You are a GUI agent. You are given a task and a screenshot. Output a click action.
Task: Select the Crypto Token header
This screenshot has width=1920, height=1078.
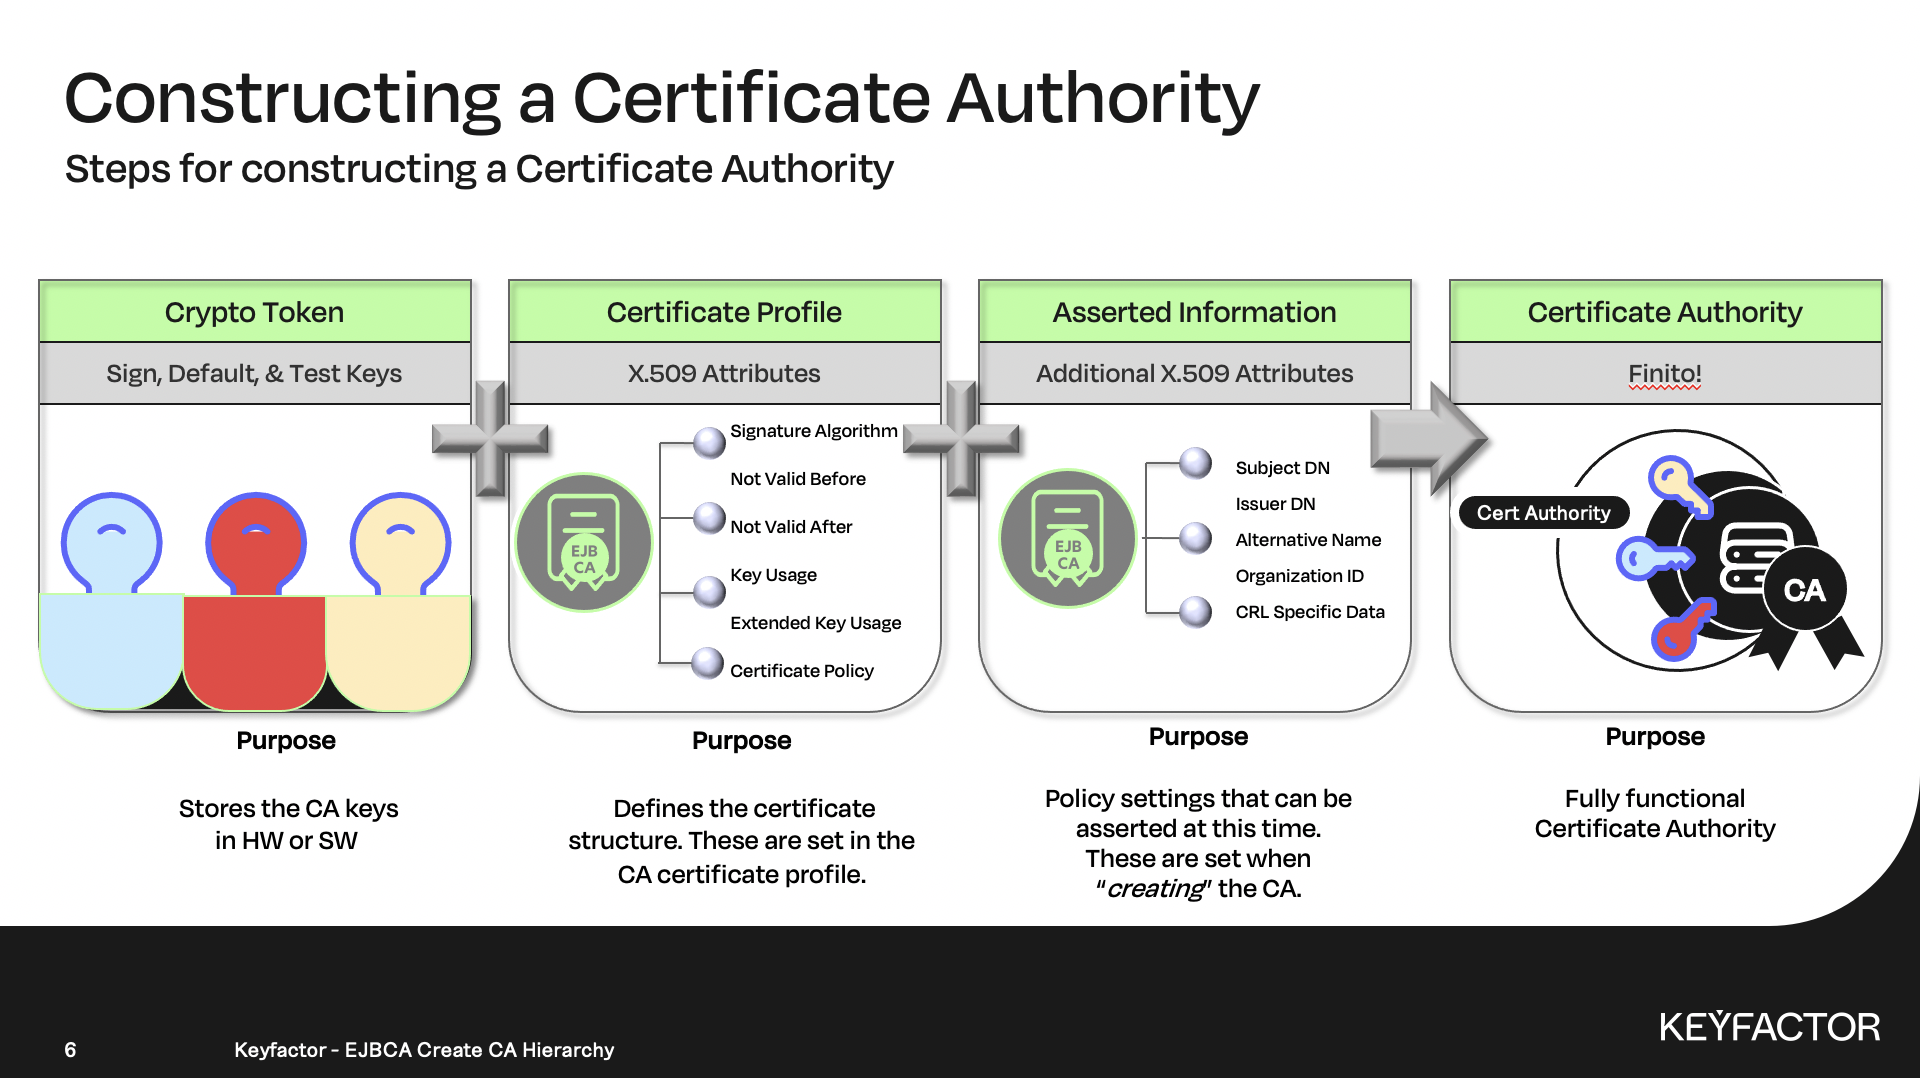click(x=254, y=312)
